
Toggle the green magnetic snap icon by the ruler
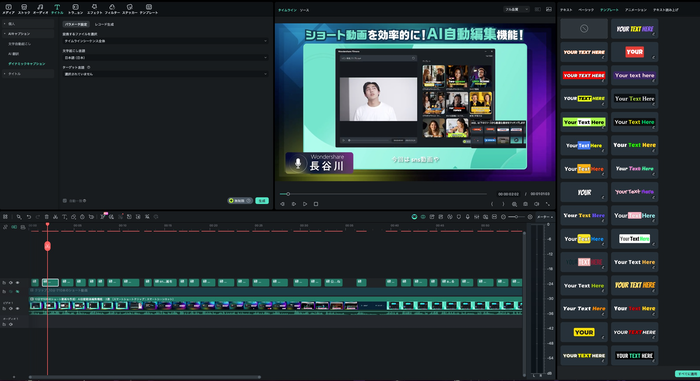click(14, 227)
